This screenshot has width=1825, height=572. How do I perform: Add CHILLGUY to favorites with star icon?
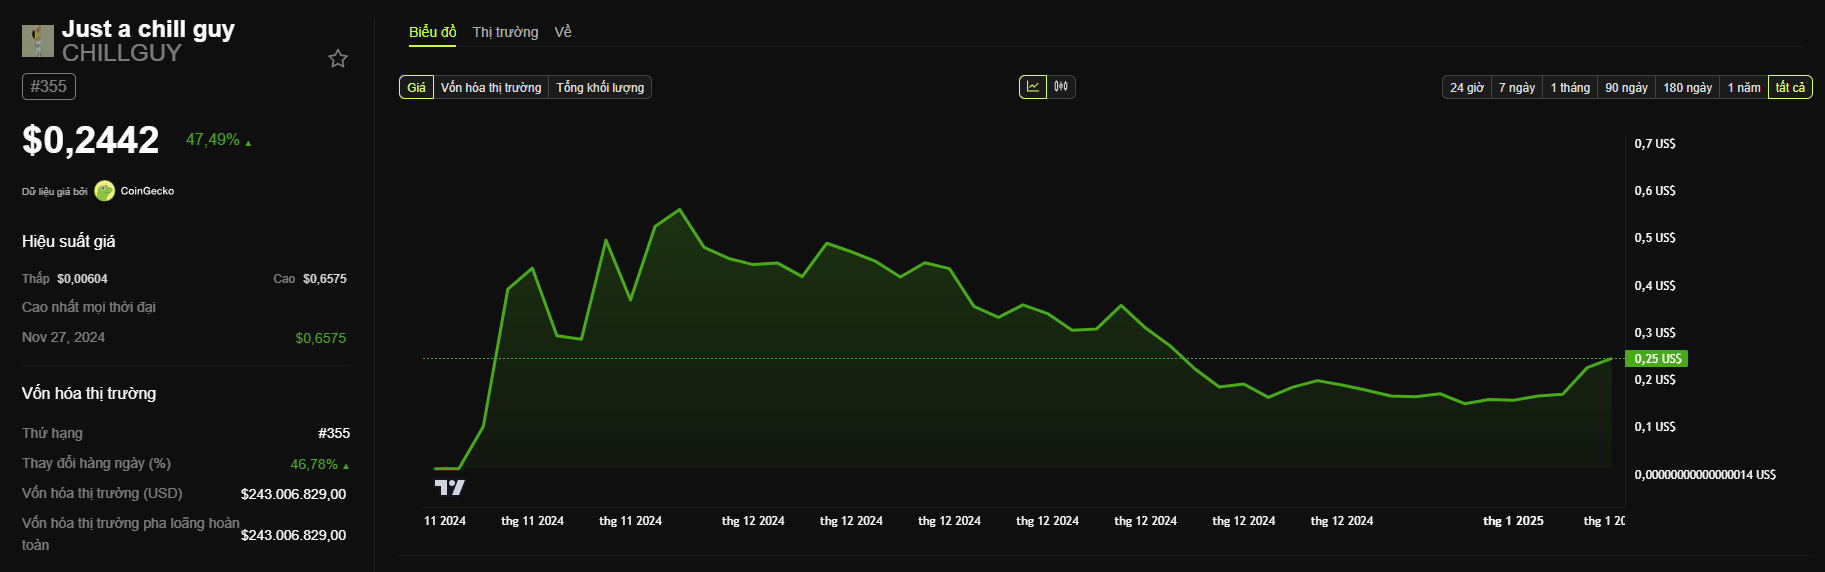[338, 59]
